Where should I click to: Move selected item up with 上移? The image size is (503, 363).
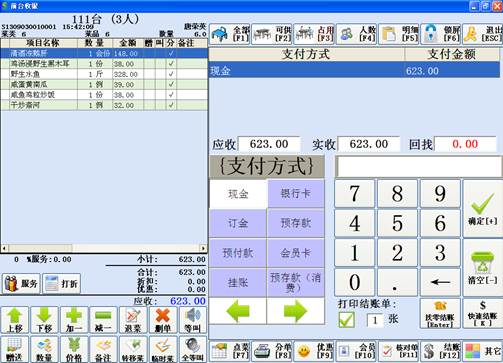[x=15, y=320]
